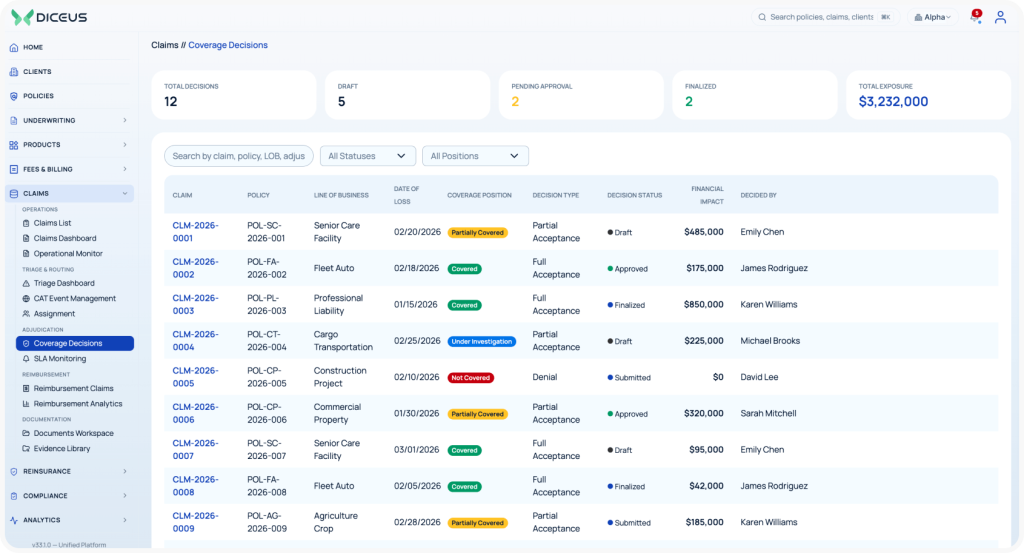Click the Clients sidebar icon
Viewport: 1024px width, 553px height.
(14, 72)
